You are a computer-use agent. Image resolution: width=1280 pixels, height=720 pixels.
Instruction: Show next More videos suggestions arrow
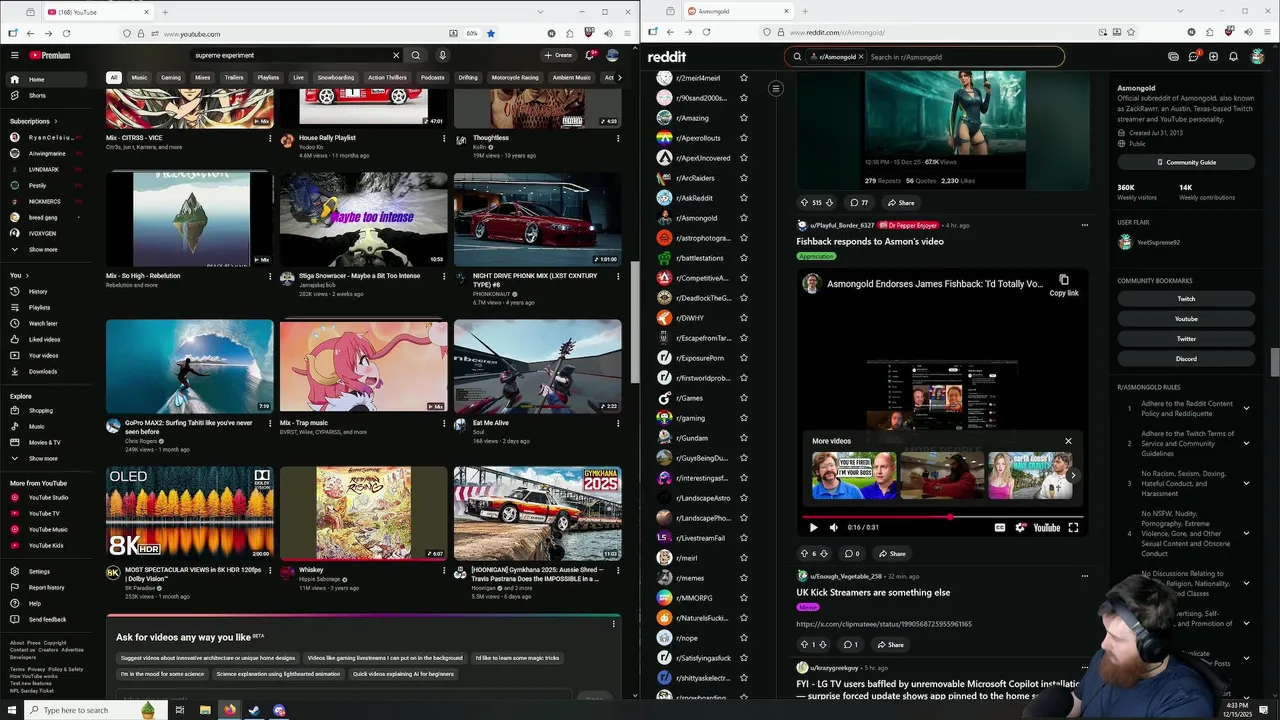point(1073,475)
